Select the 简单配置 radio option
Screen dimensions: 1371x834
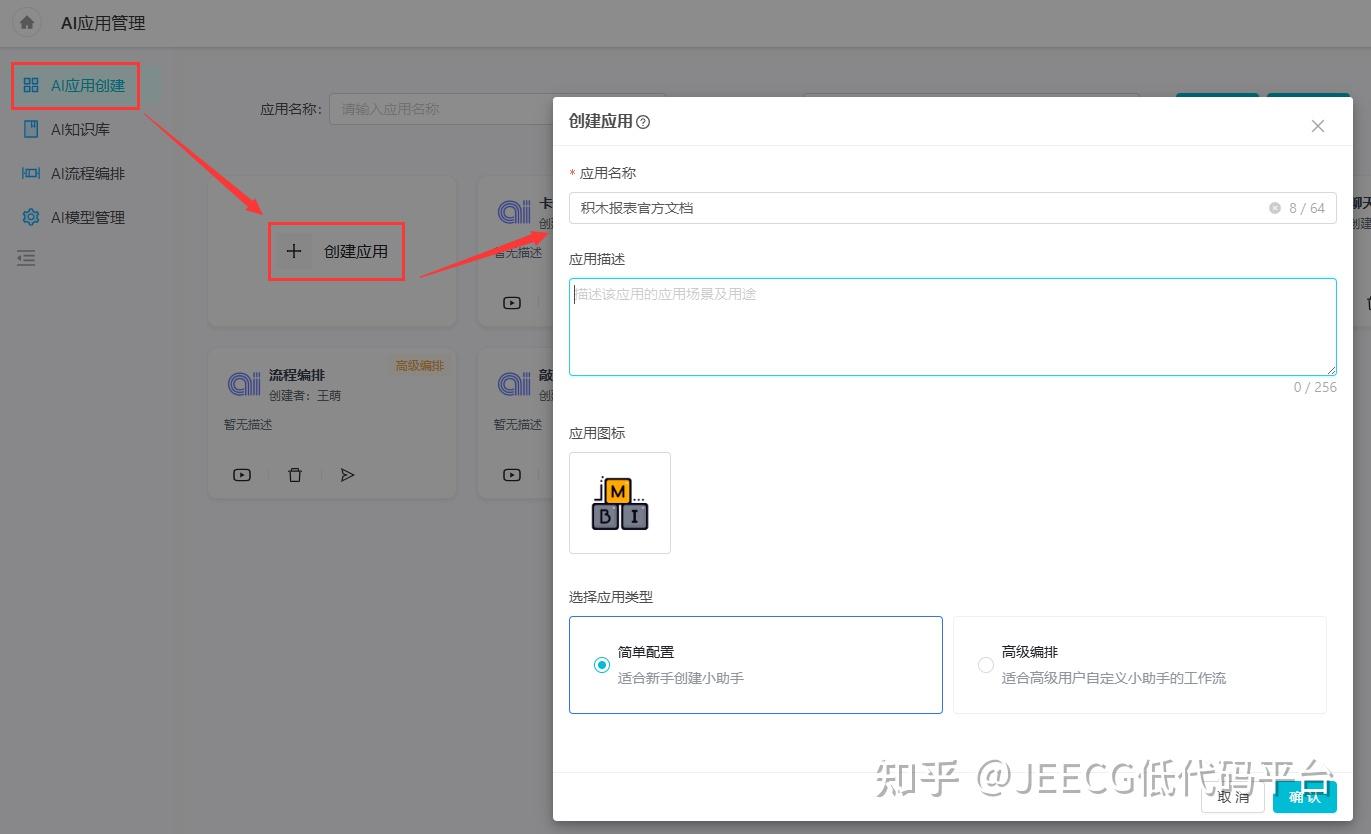[x=601, y=665]
